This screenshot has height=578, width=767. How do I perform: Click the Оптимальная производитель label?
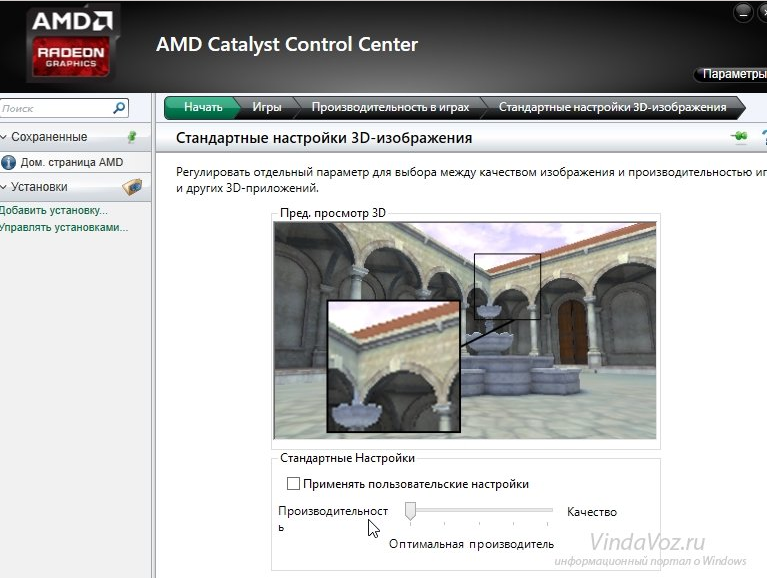click(x=471, y=544)
